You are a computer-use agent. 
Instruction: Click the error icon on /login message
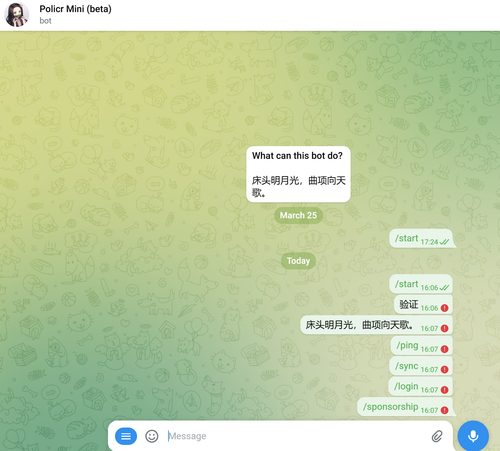pyautogui.click(x=444, y=390)
